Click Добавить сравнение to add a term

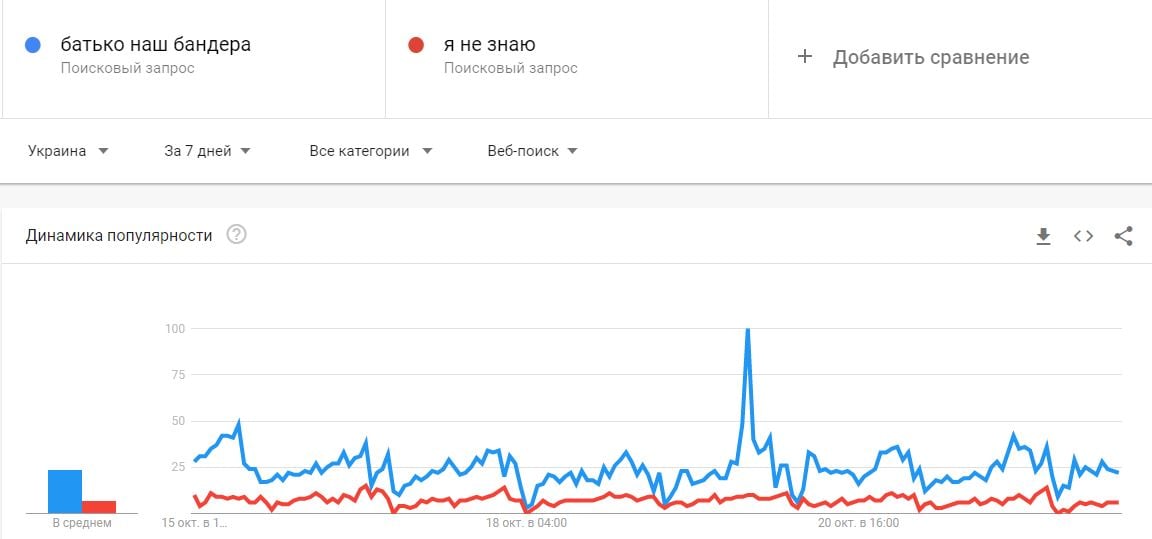coord(931,57)
